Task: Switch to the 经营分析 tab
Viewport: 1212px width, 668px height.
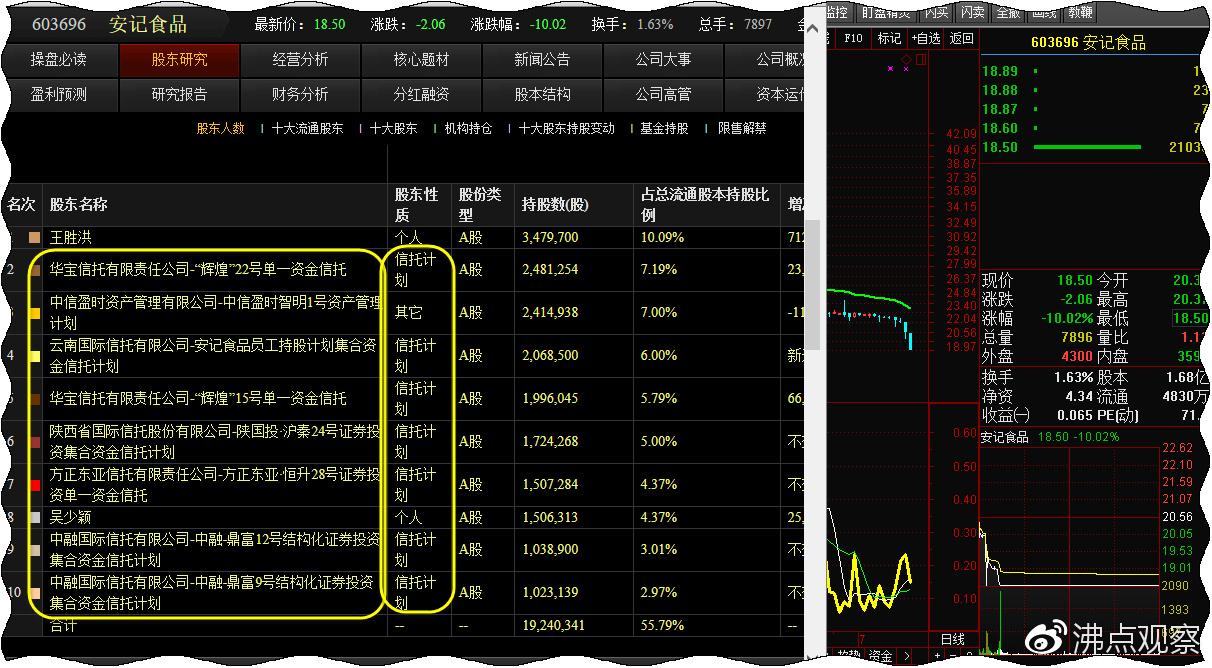Action: pyautogui.click(x=301, y=60)
